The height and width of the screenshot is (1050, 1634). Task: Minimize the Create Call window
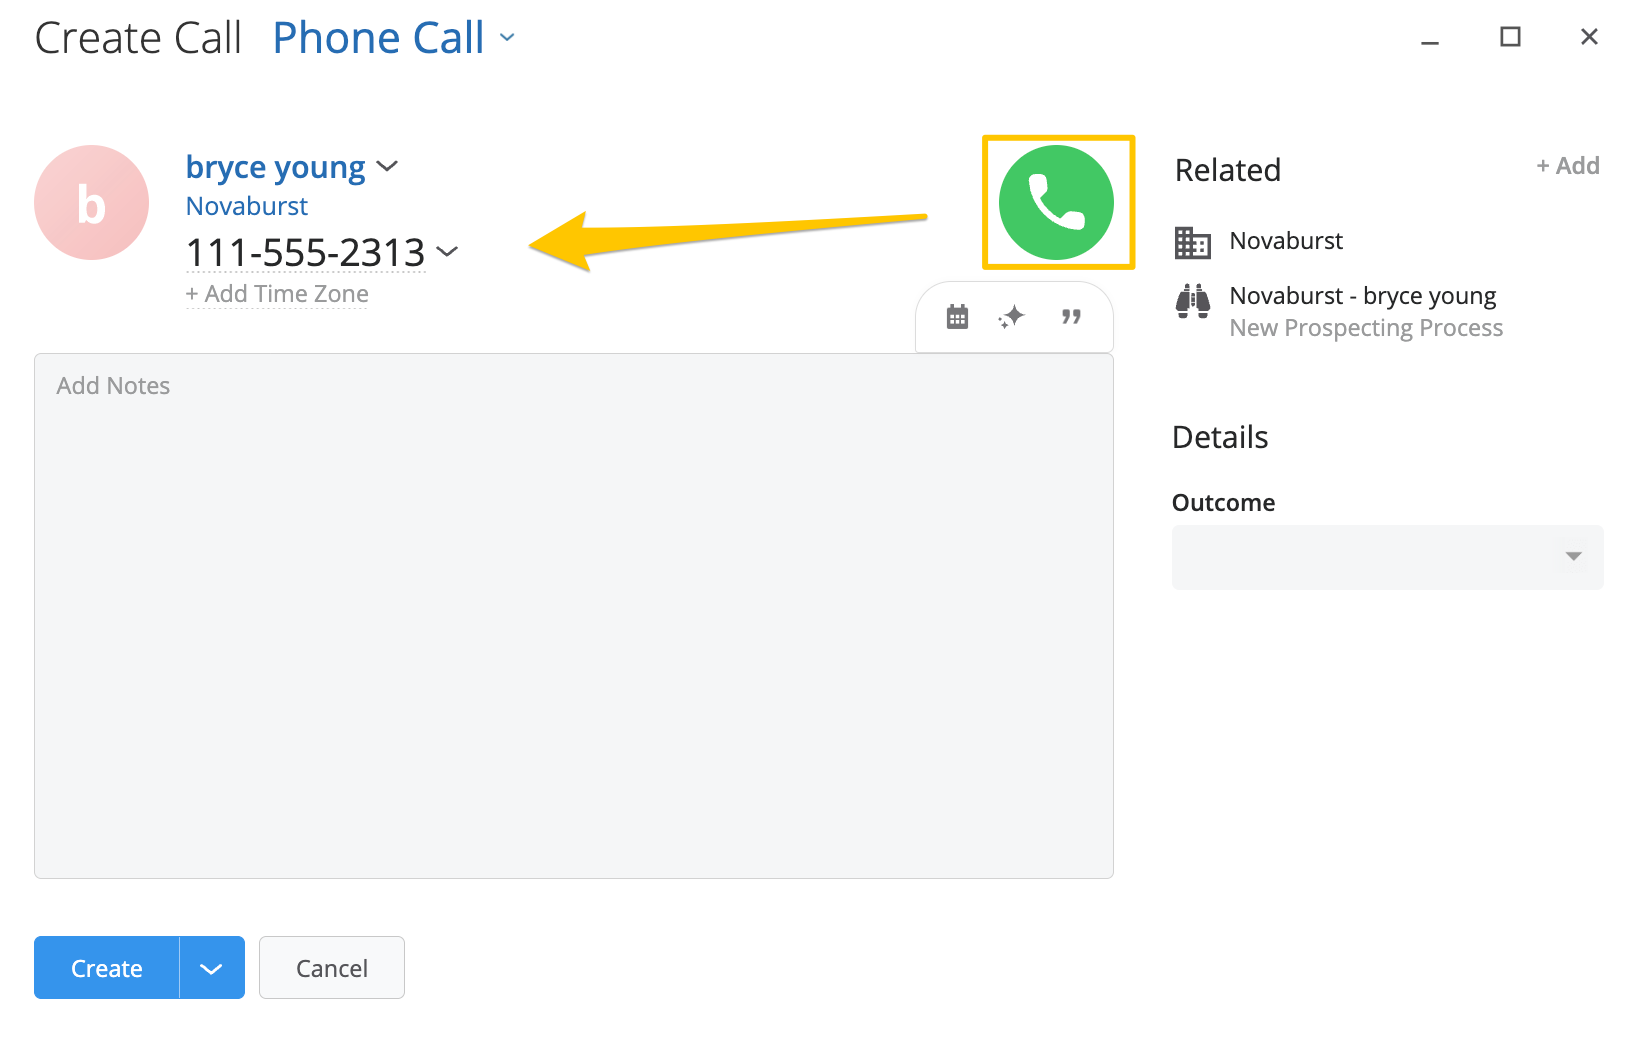(x=1430, y=42)
